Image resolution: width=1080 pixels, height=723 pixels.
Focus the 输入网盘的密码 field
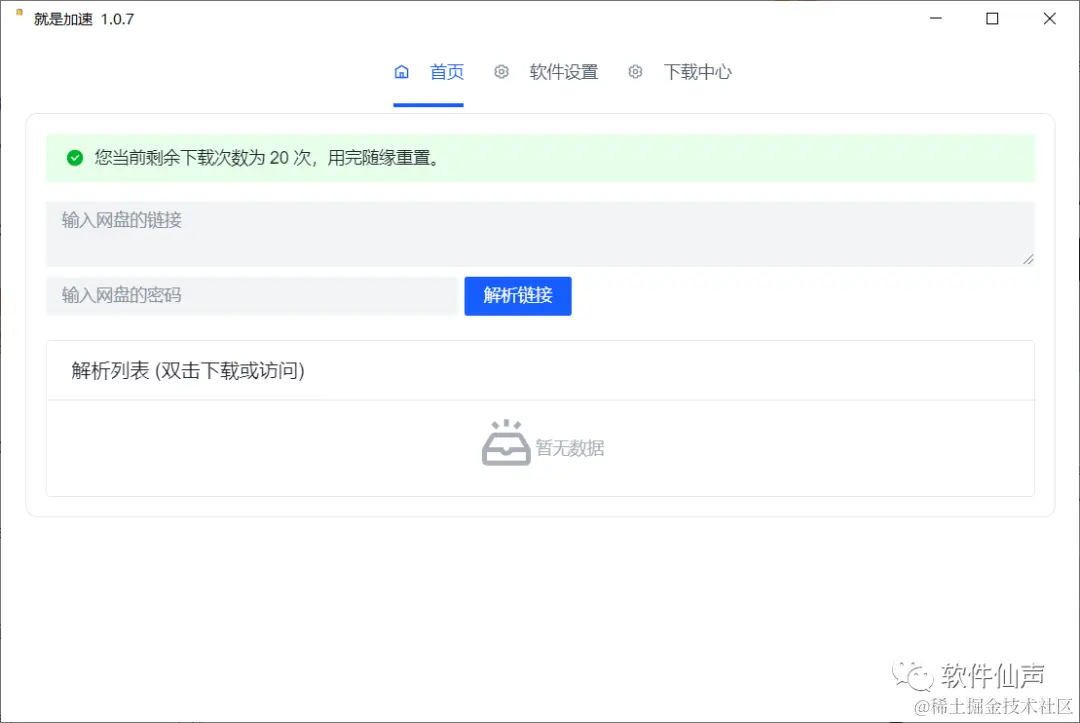click(252, 296)
